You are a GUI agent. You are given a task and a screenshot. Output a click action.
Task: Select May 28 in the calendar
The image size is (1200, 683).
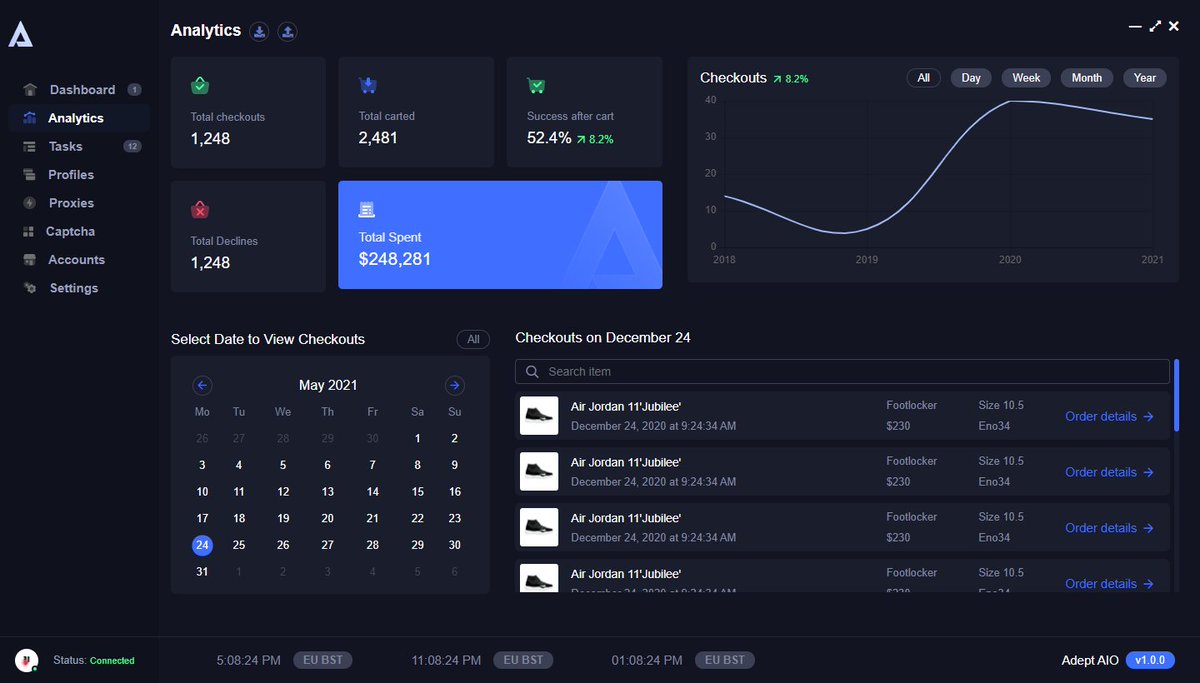point(372,545)
